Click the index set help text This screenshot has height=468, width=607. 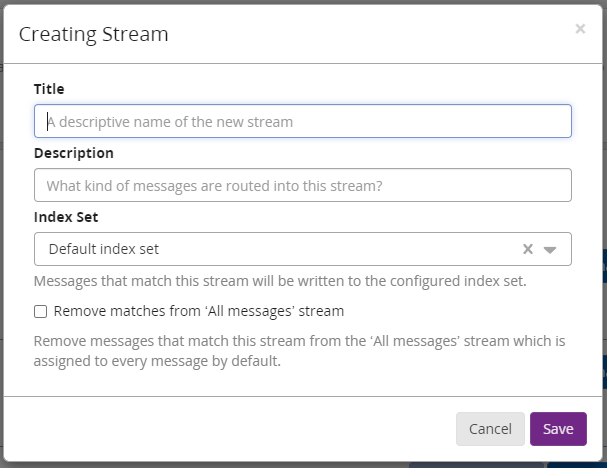(x=280, y=281)
